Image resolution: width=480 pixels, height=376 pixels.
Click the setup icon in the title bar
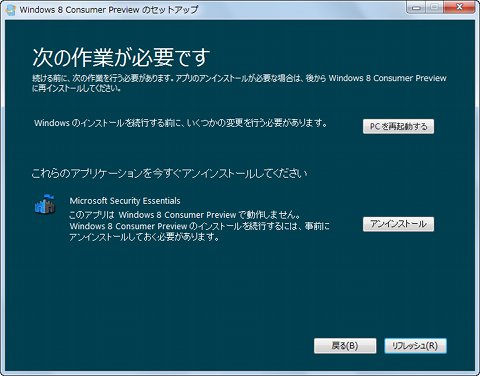[x=10, y=9]
